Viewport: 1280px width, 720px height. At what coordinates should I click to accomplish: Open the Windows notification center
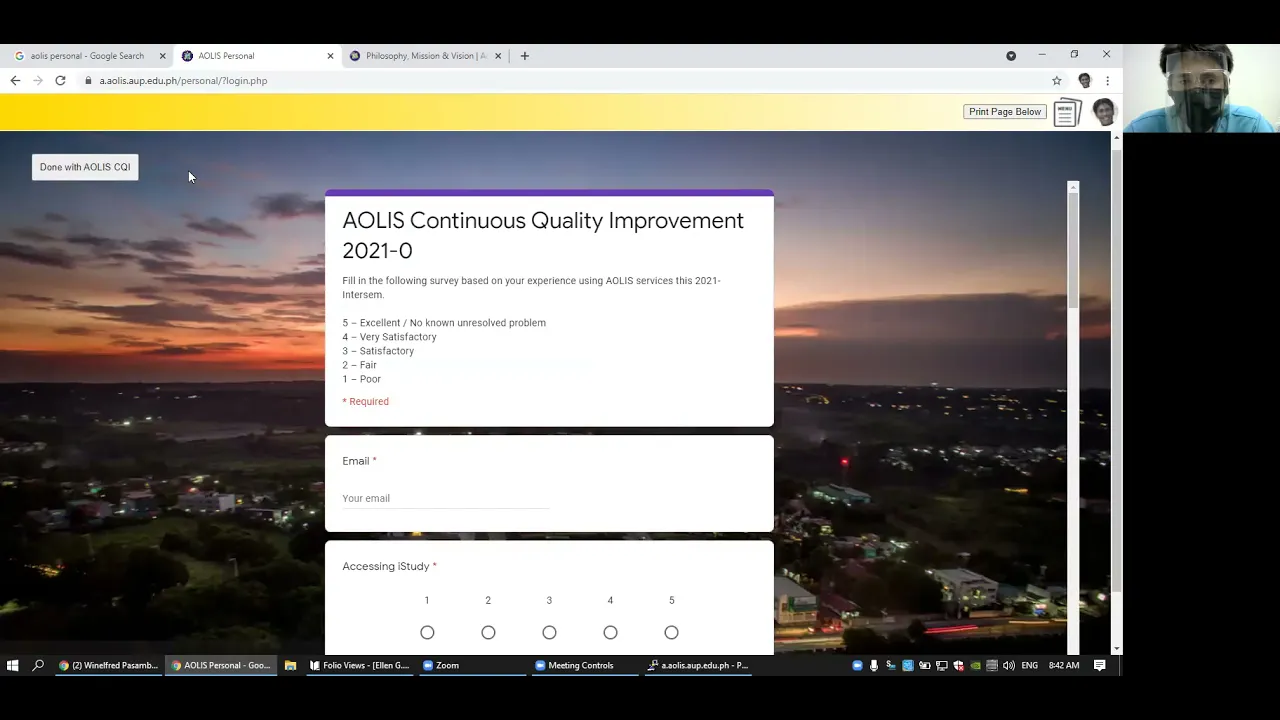click(1099, 665)
